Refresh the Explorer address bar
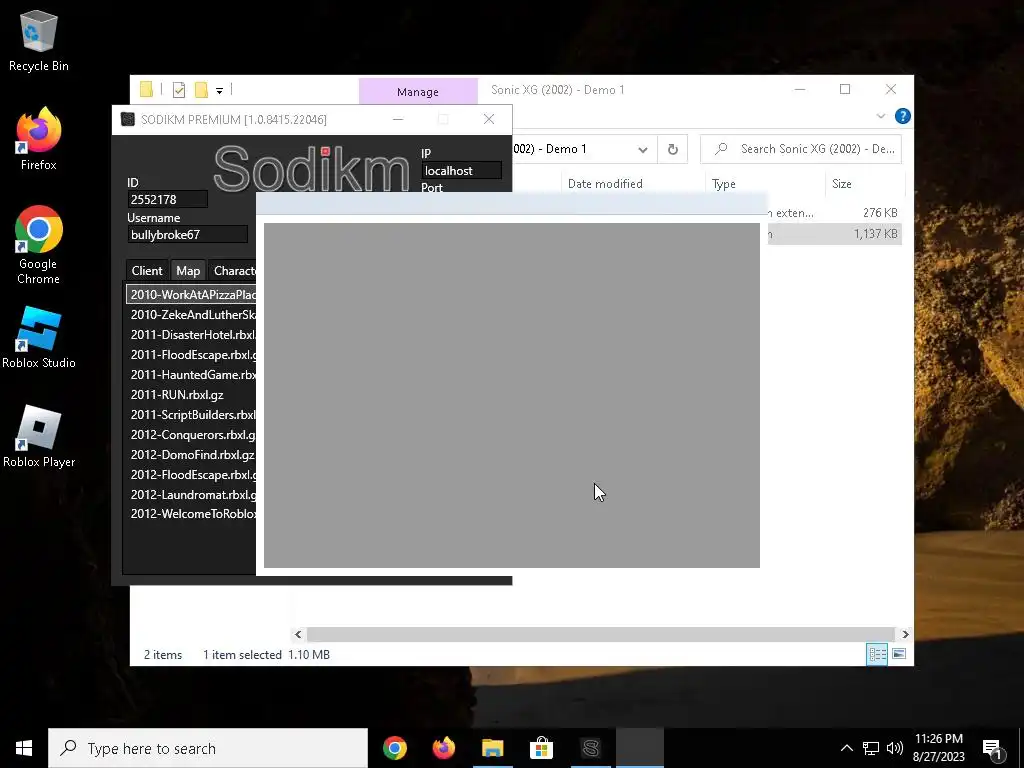 [673, 150]
